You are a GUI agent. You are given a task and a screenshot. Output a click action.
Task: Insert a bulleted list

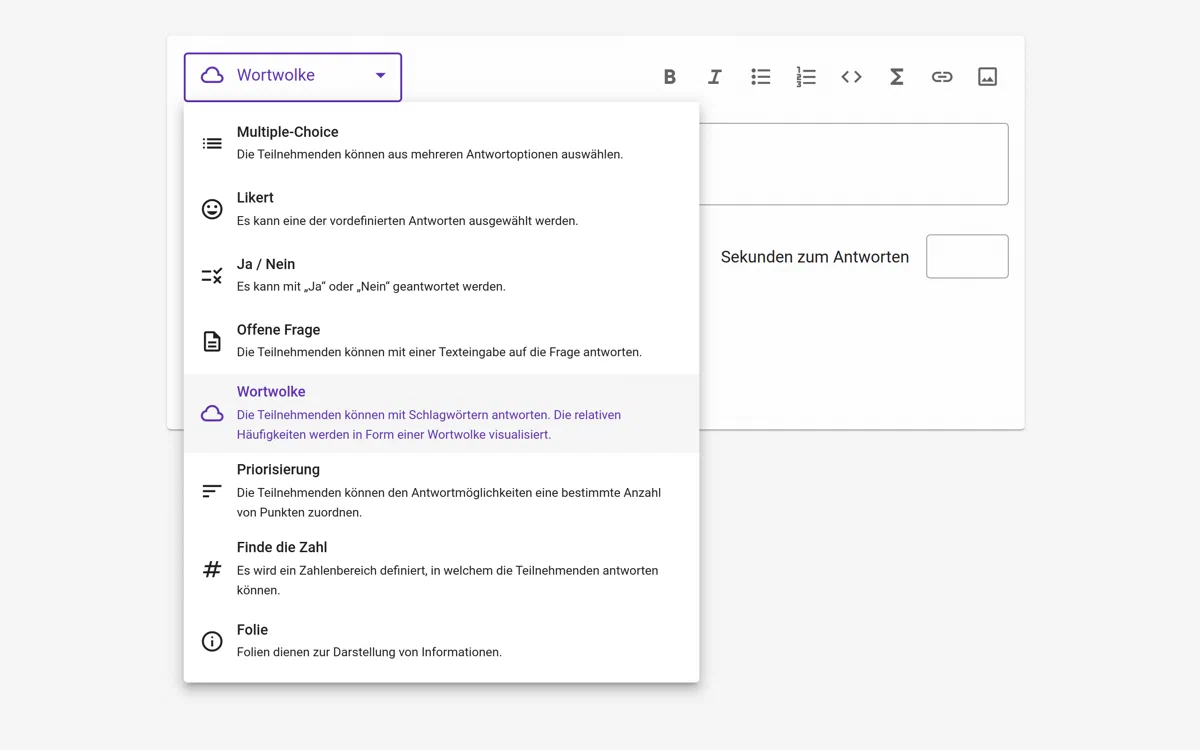760,77
